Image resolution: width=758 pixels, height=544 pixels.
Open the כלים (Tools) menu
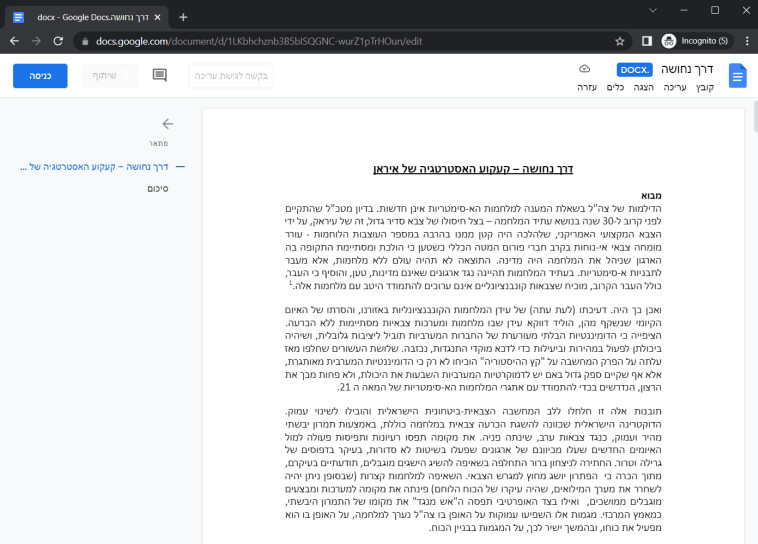(x=616, y=88)
